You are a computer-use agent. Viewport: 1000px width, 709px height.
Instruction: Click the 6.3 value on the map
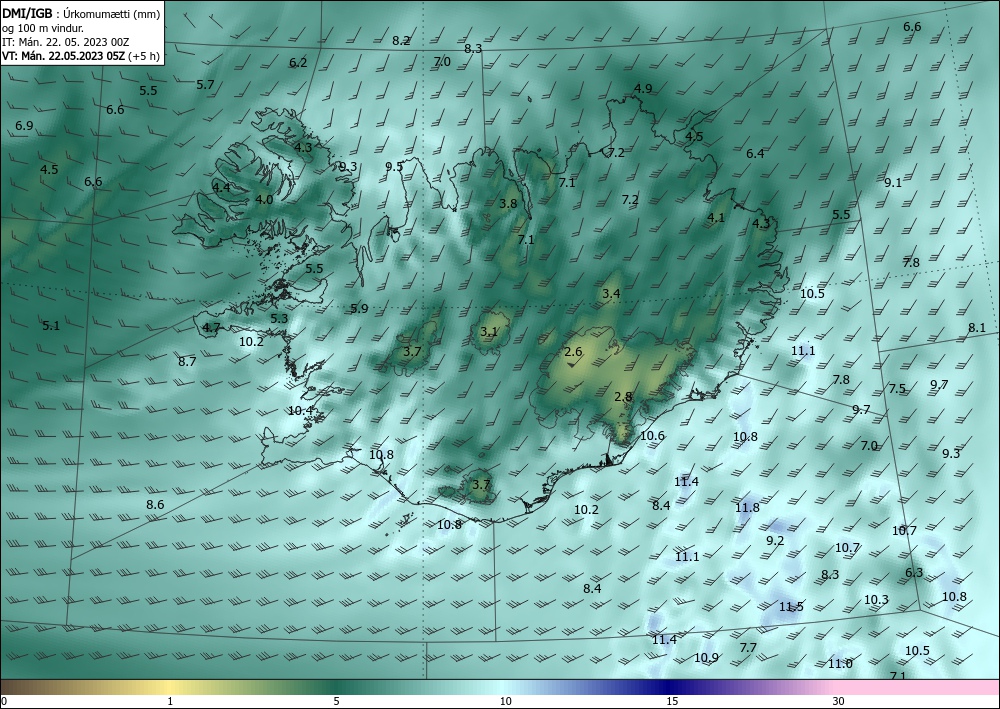pyautogui.click(x=914, y=573)
